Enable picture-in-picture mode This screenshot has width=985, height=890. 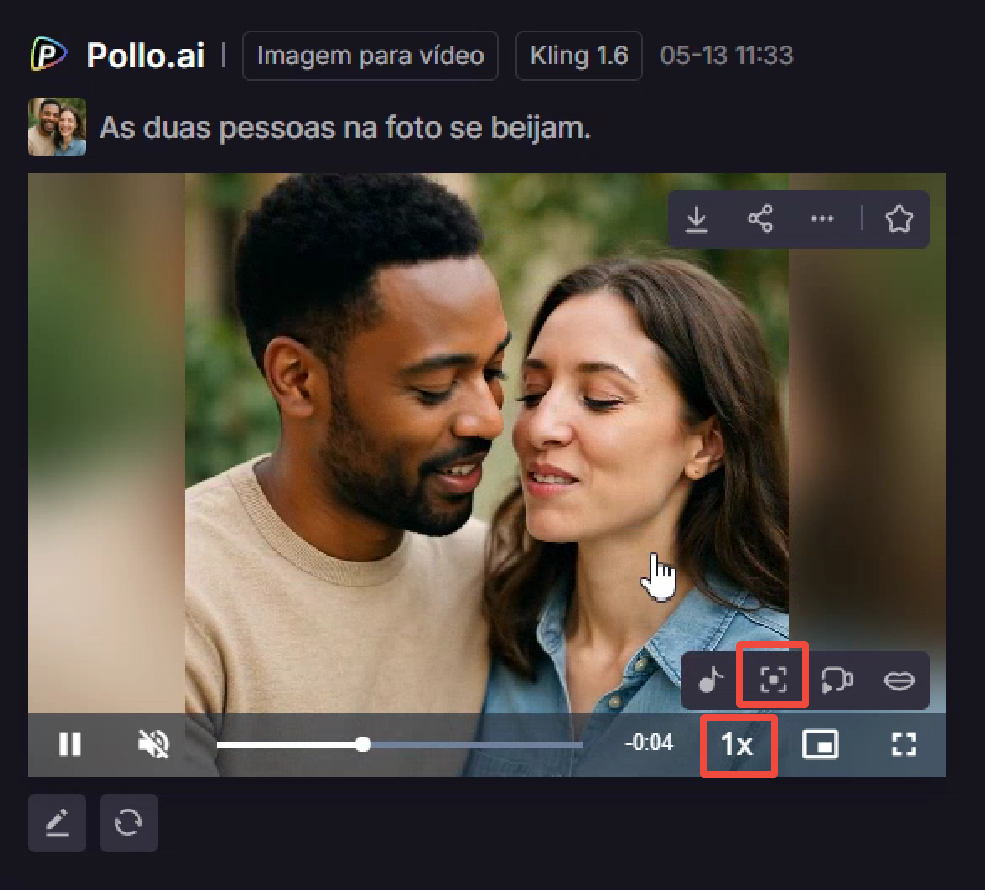click(x=820, y=744)
